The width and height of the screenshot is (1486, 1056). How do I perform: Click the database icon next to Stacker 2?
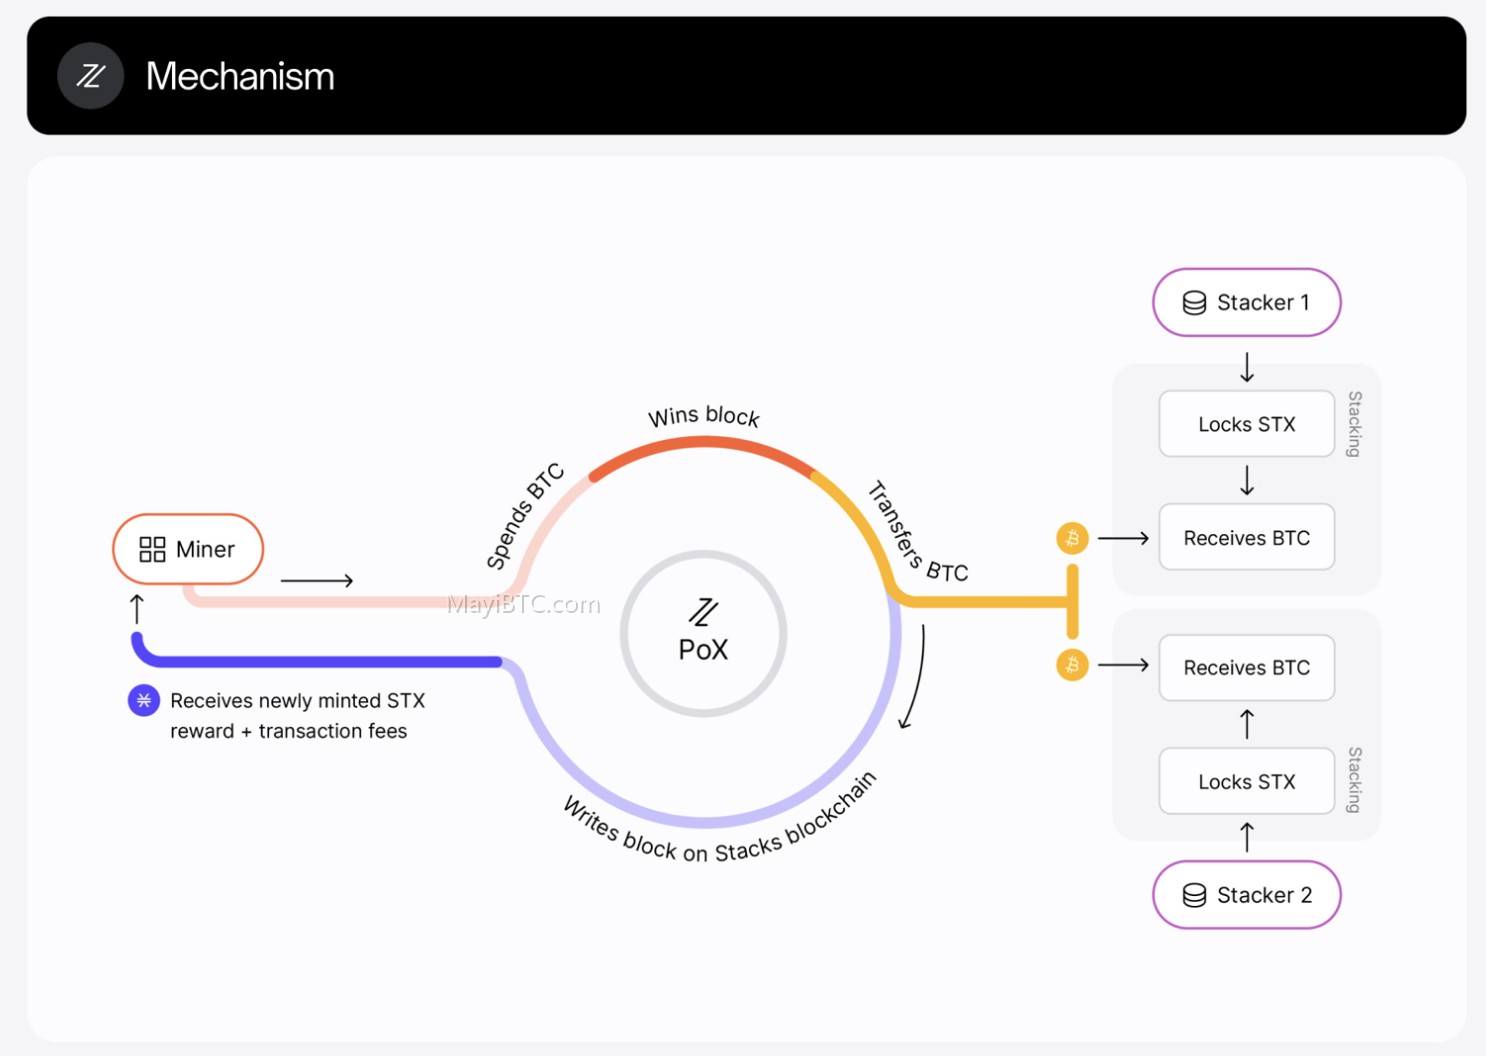[1194, 895]
